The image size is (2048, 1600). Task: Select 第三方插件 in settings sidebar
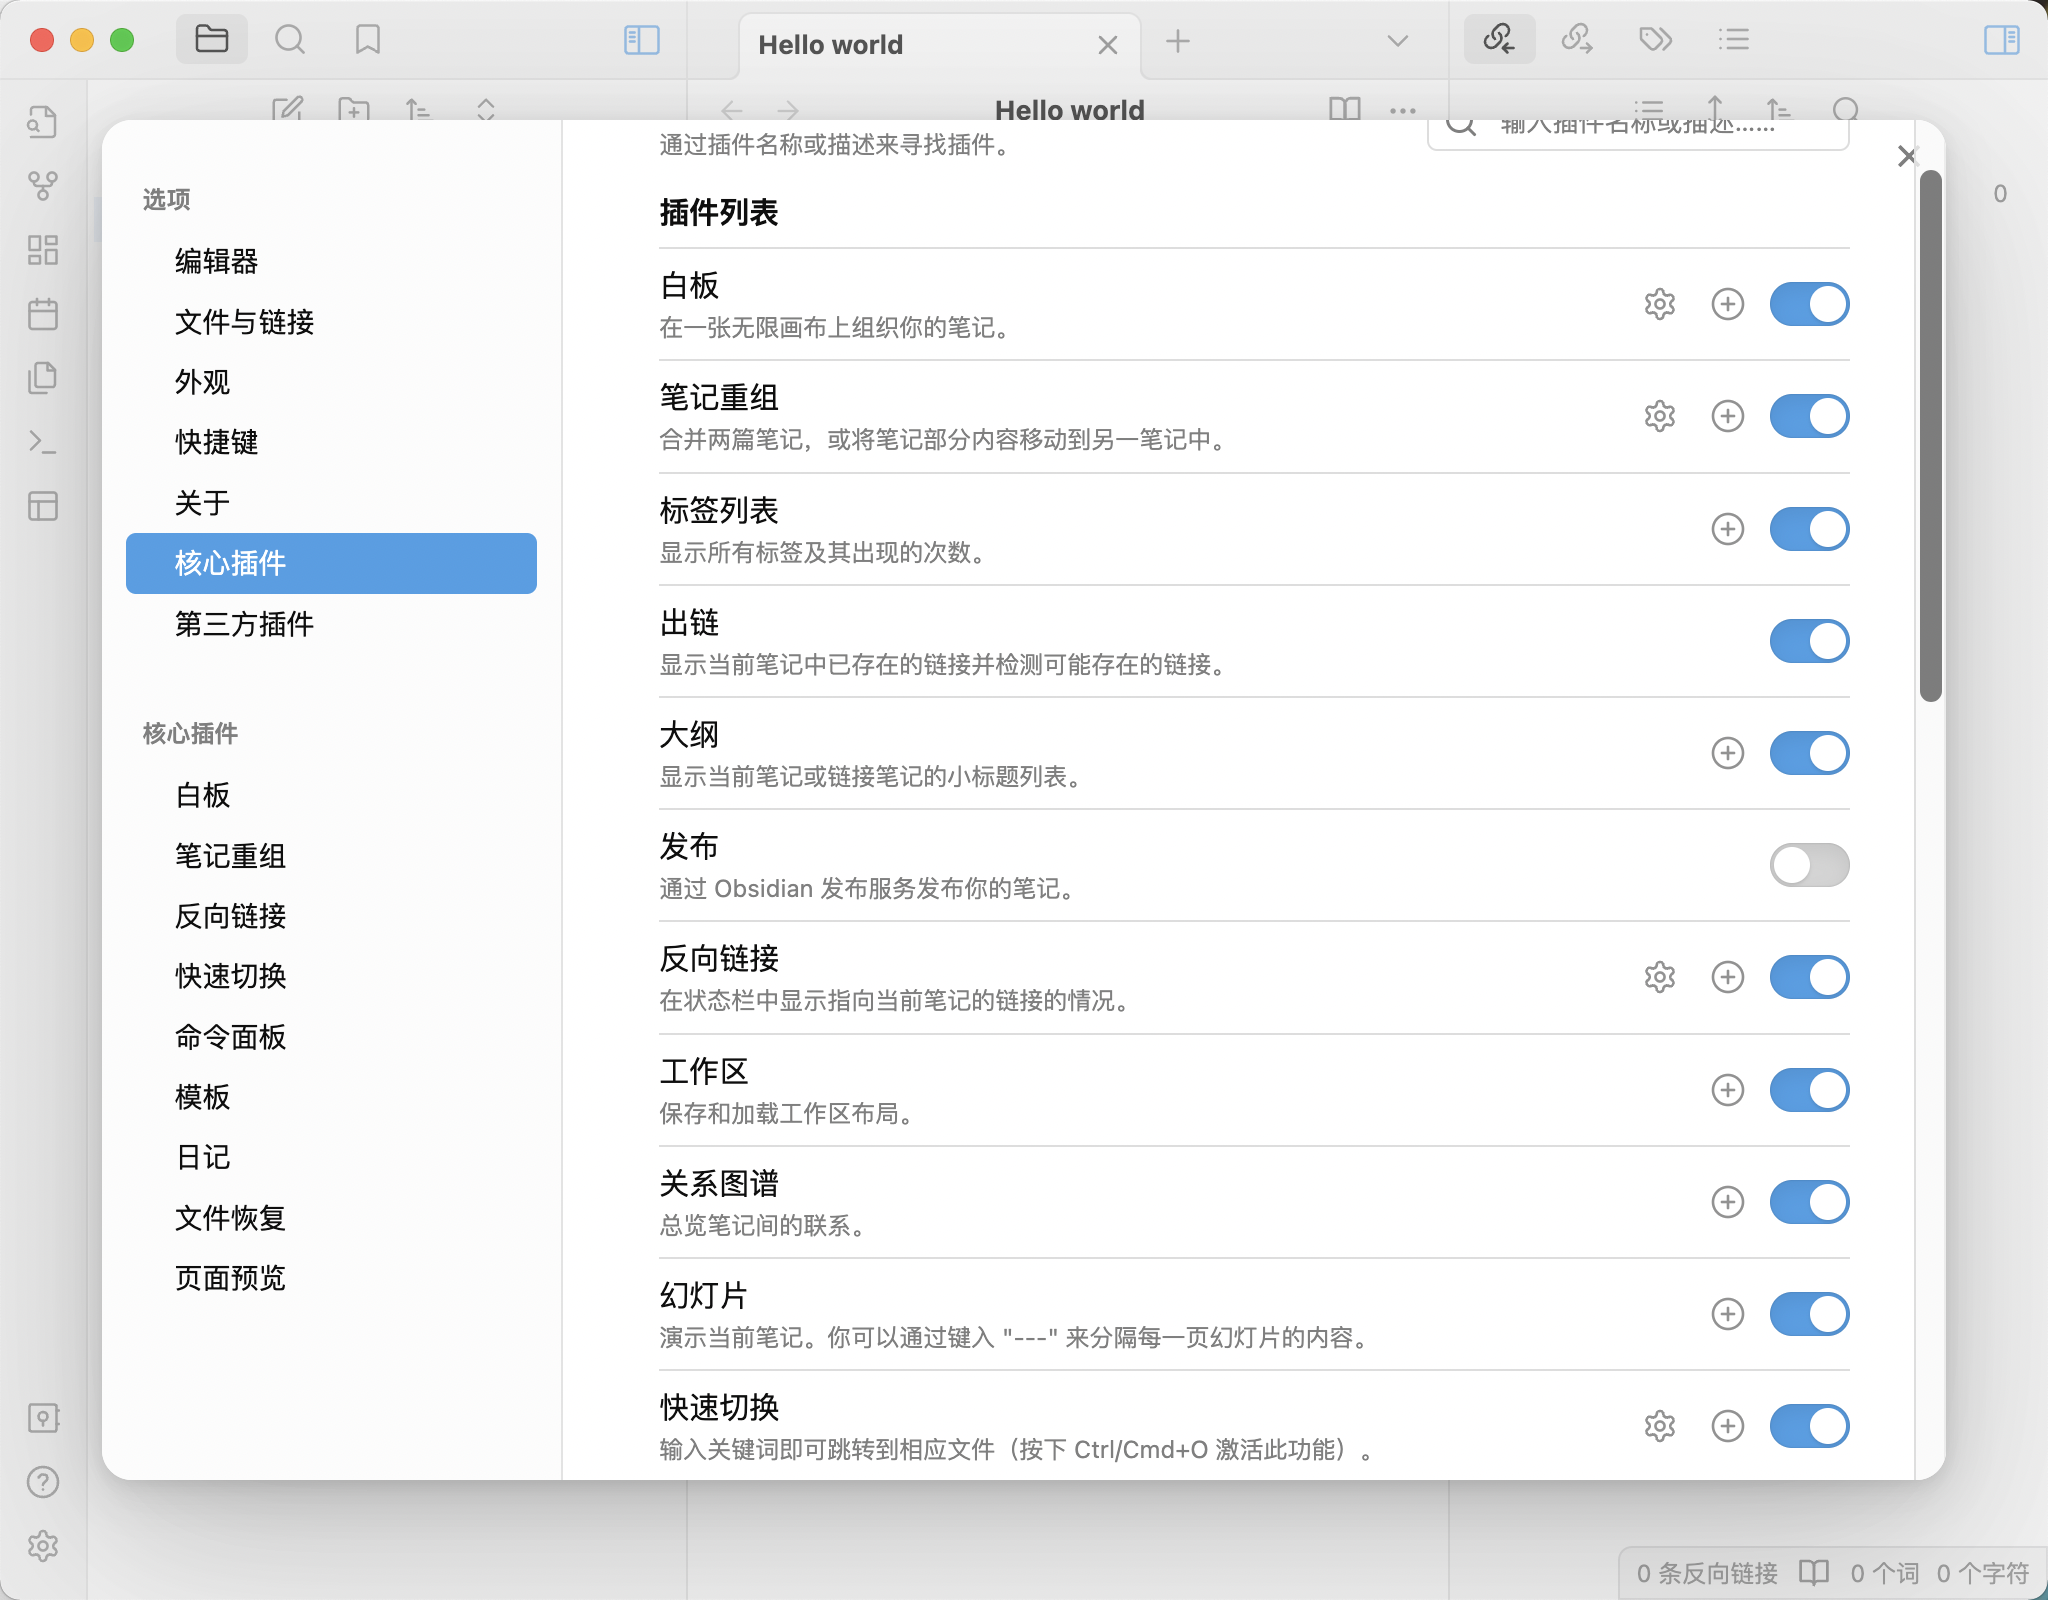click(x=244, y=624)
